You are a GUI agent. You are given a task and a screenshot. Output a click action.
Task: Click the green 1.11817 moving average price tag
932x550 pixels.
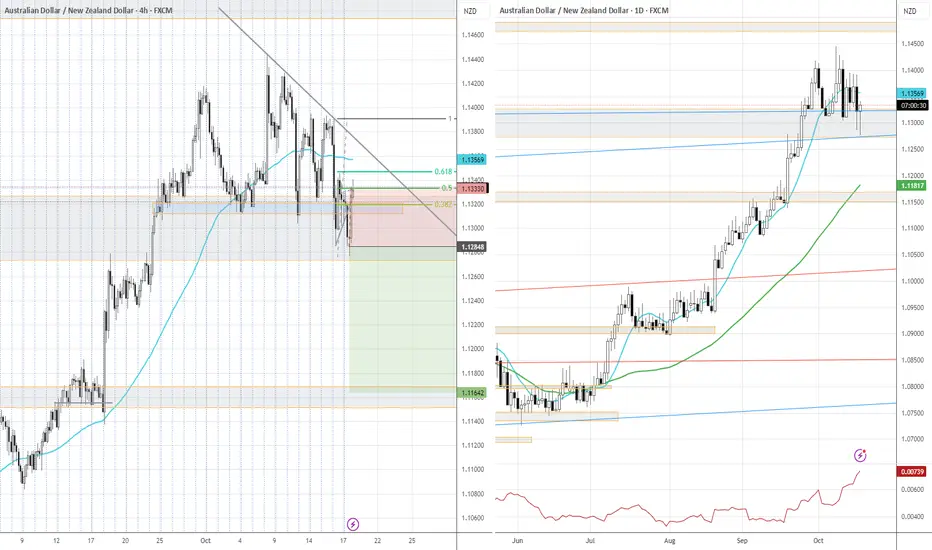click(x=912, y=186)
